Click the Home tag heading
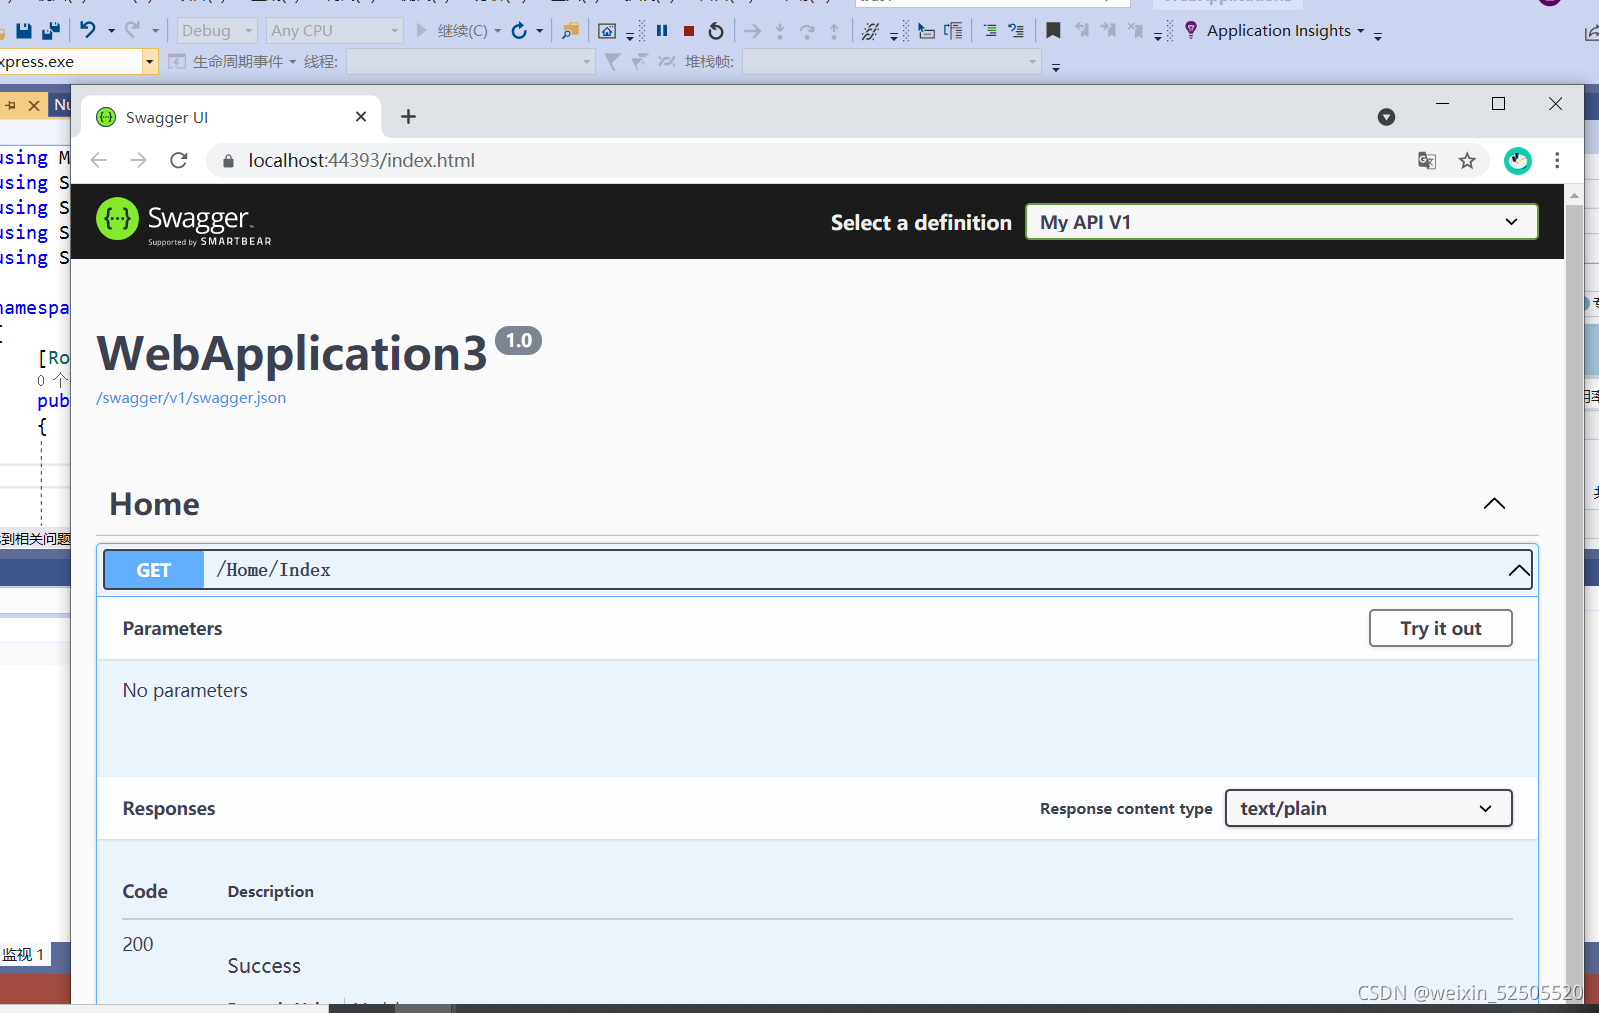Viewport: 1599px width, 1013px height. [x=155, y=504]
